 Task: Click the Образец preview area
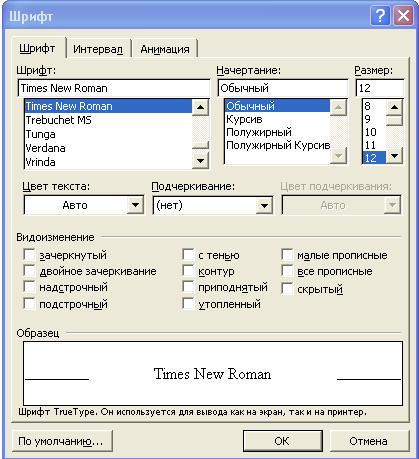pos(213,373)
